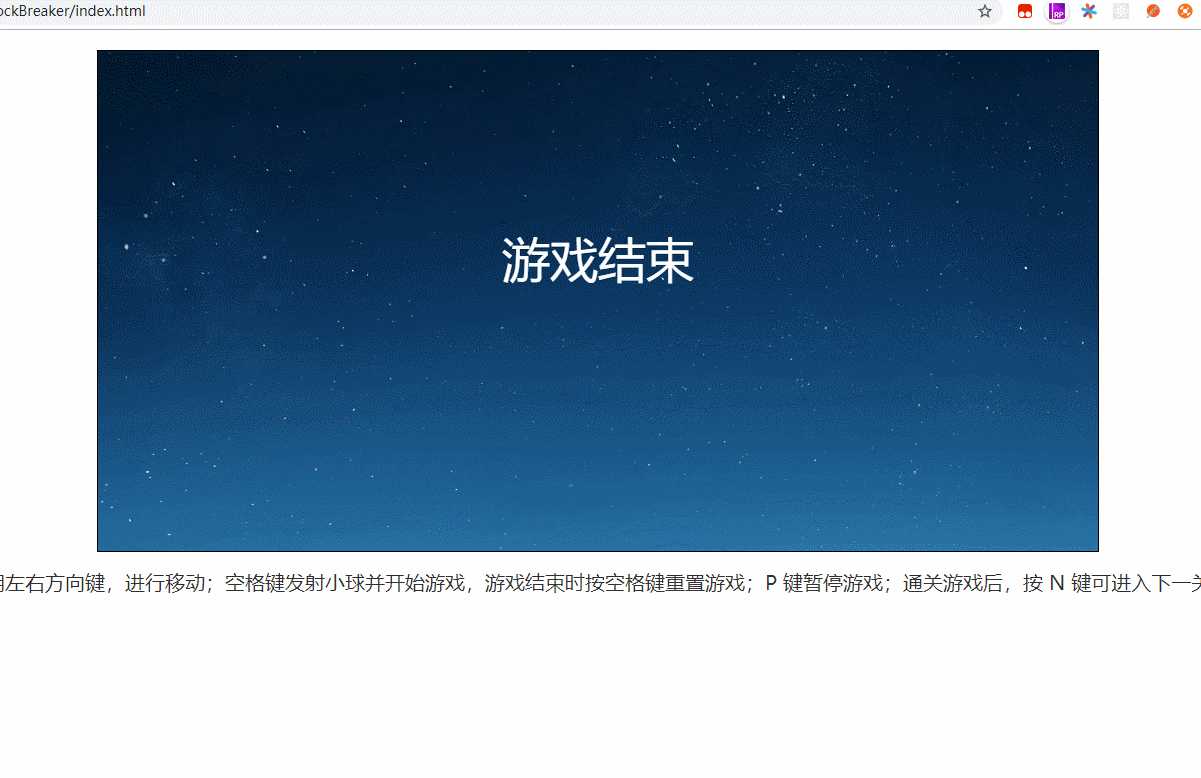Open the purple Axure RP extension icon
The image size is (1201, 778).
point(1057,12)
